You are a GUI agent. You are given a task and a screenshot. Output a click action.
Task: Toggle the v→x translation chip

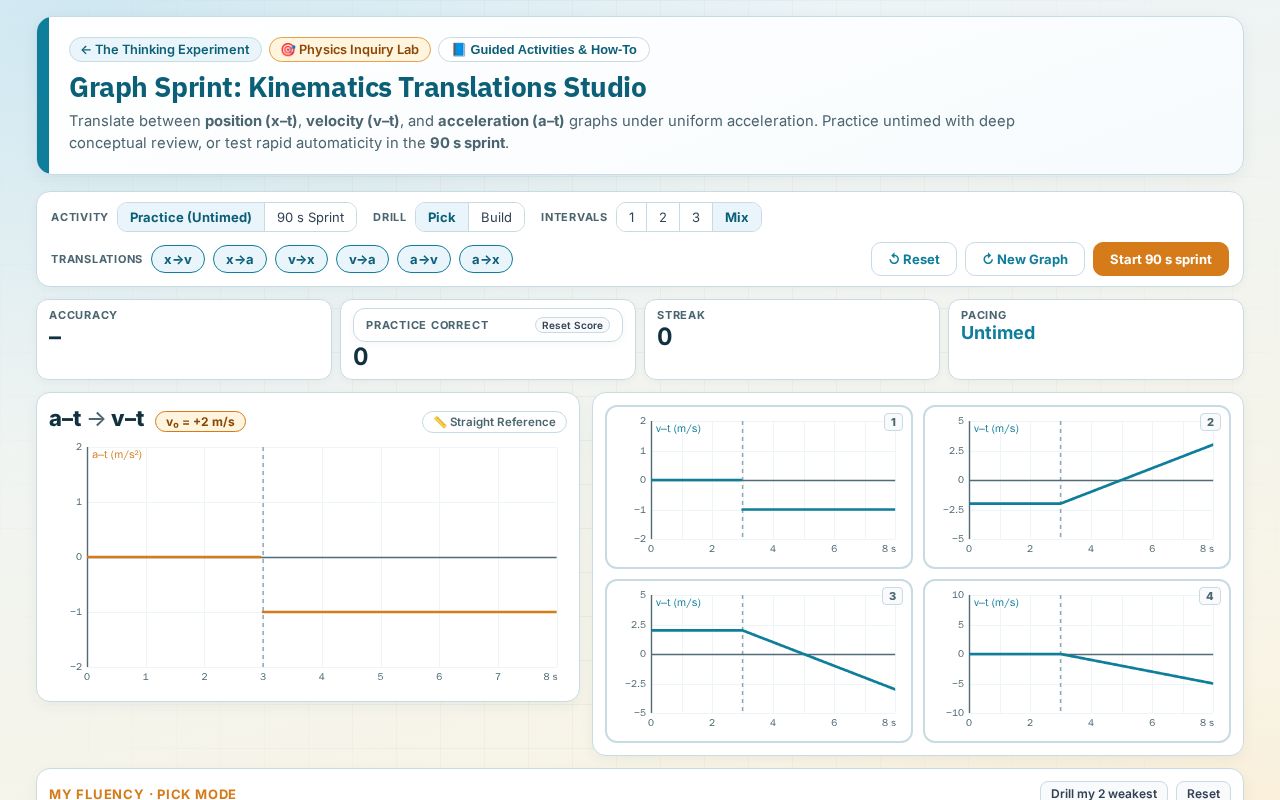tap(301, 259)
